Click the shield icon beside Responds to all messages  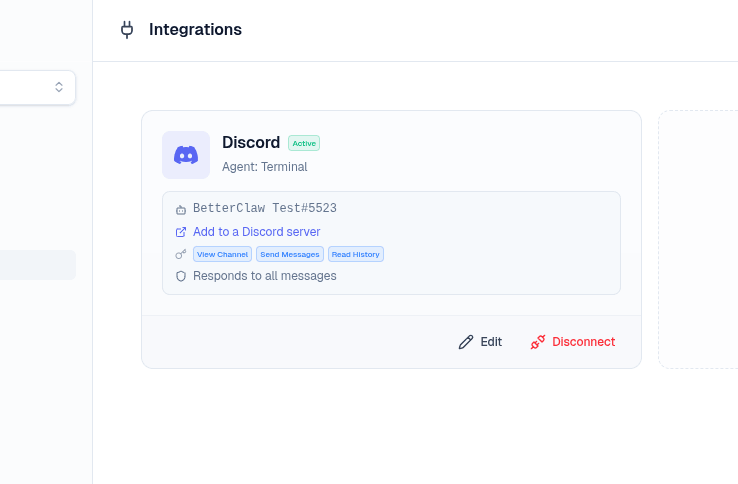(x=181, y=276)
